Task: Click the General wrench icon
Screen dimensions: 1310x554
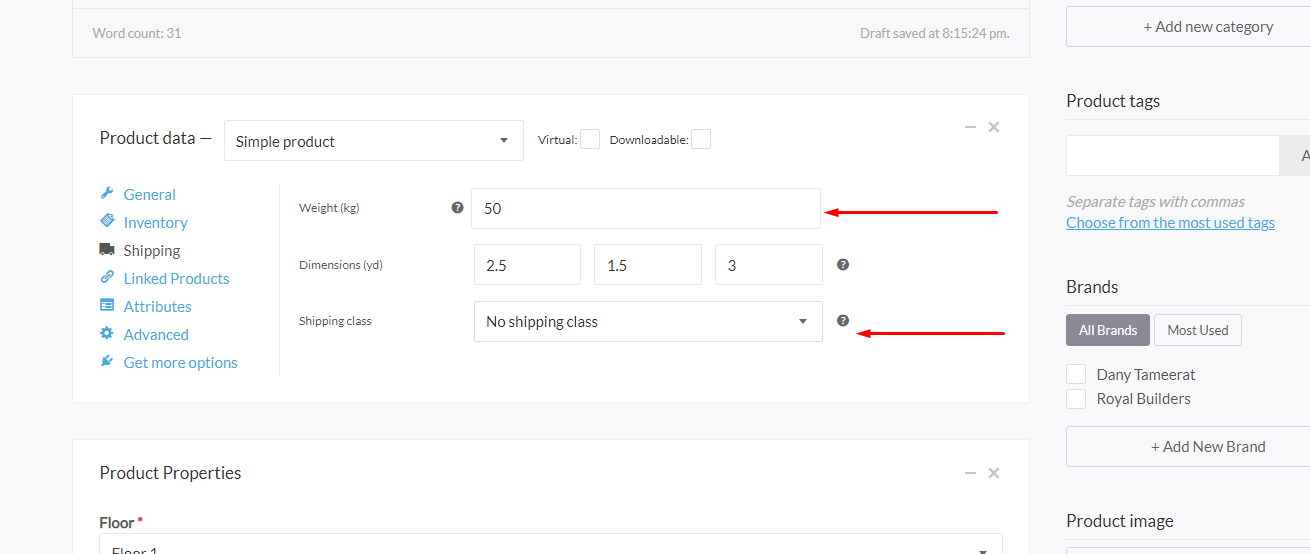Action: 107,194
